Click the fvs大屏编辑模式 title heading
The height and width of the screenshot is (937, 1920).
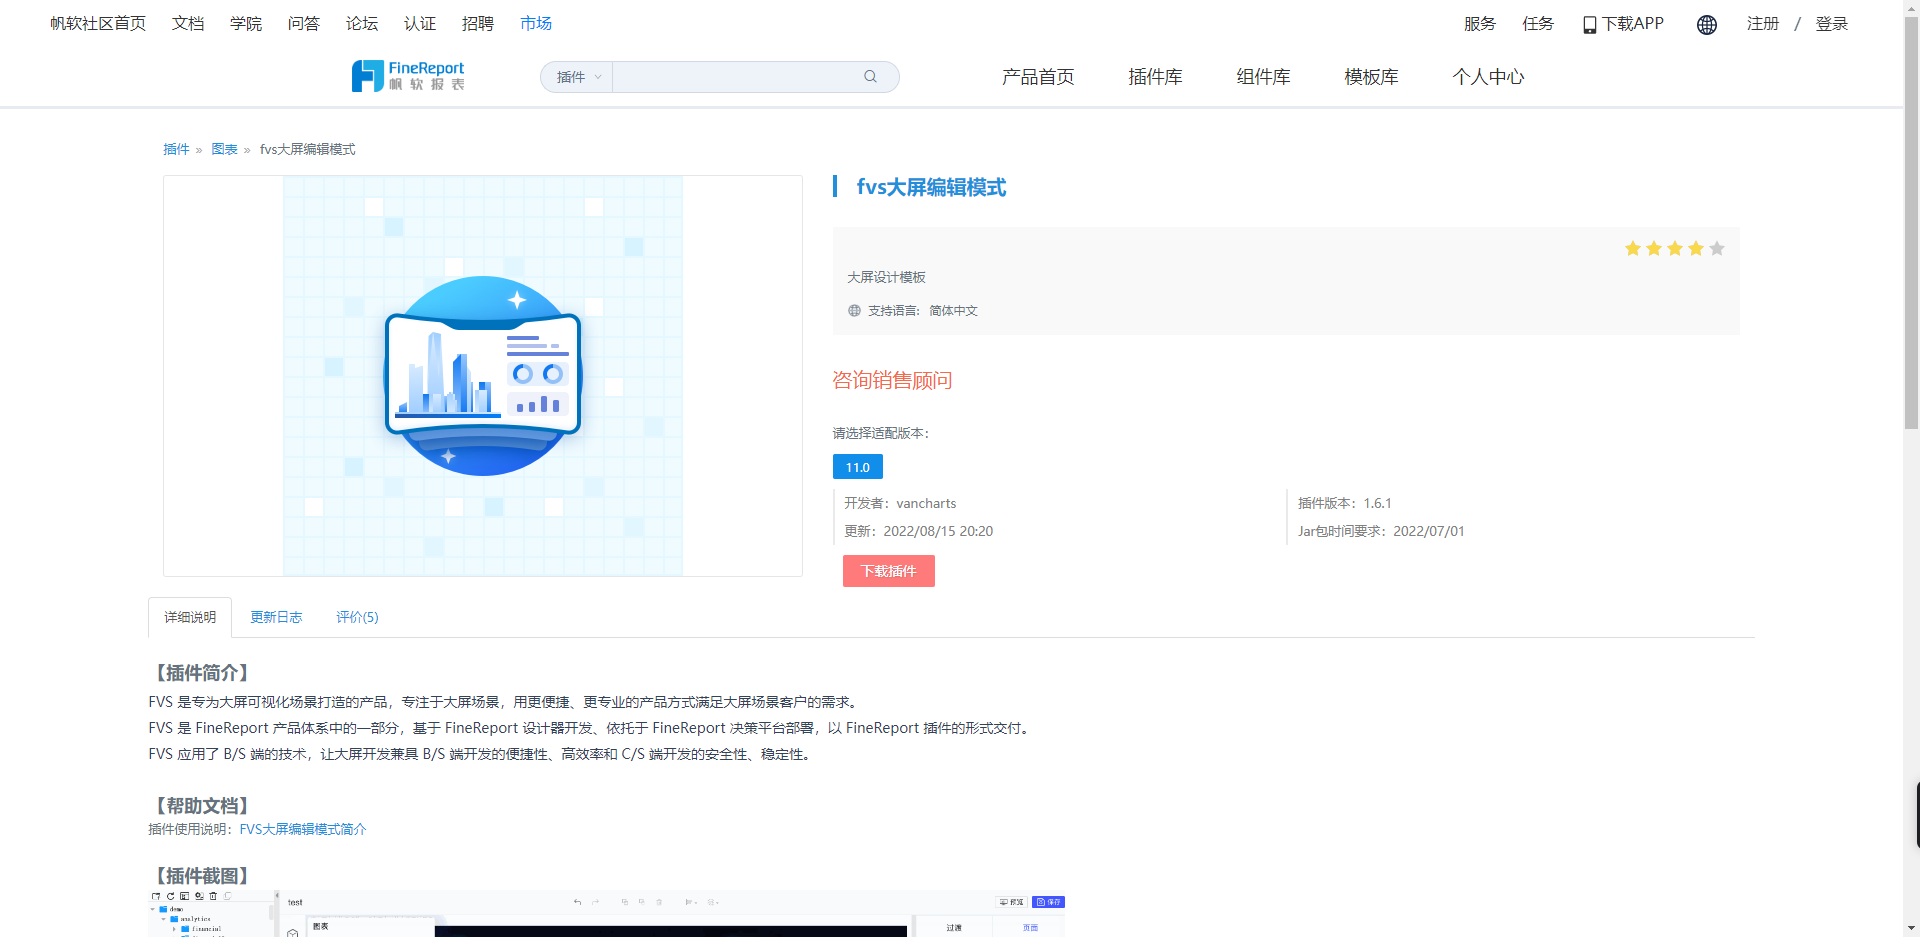click(x=931, y=188)
